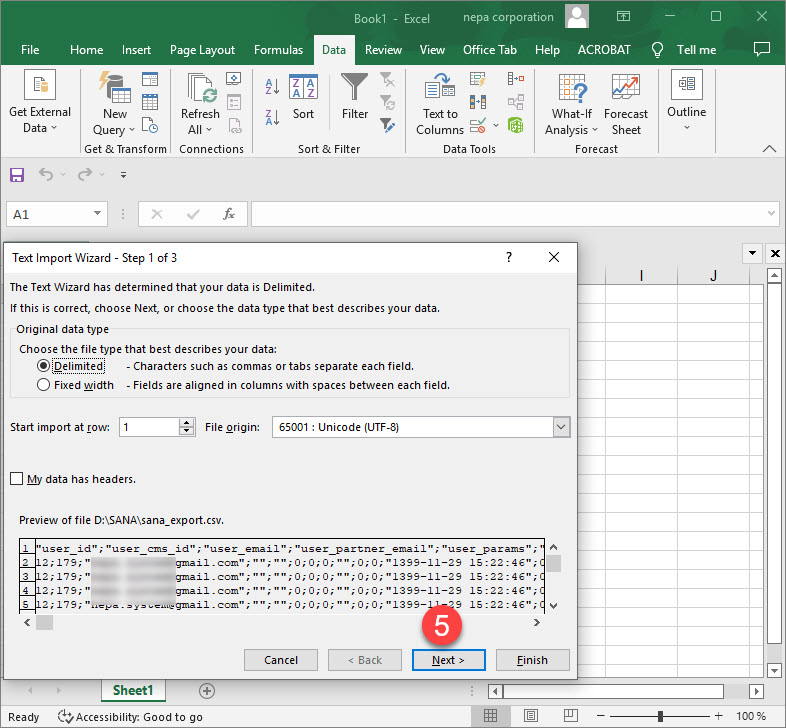Select column J header
This screenshot has height=728, width=786.
713,275
